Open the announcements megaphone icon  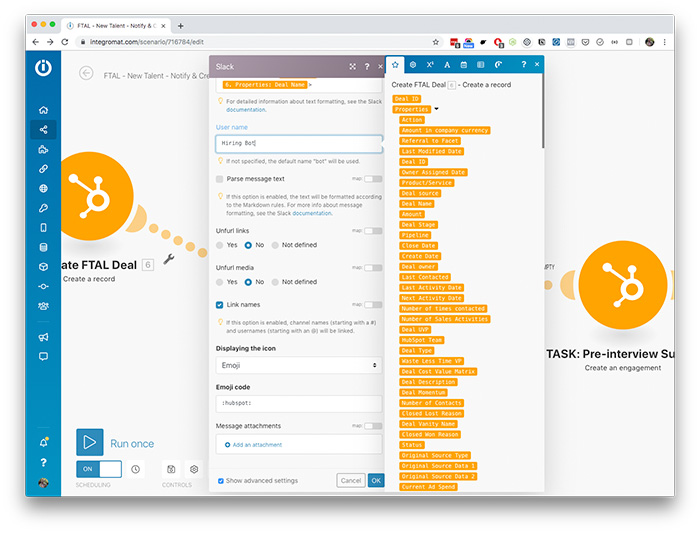point(43,337)
